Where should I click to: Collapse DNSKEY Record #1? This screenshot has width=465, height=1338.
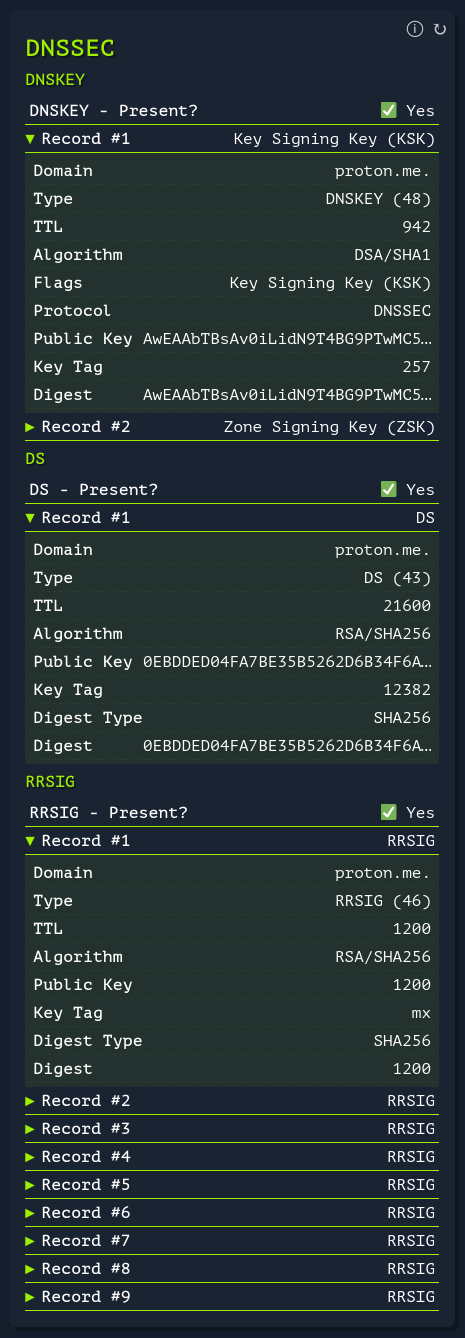pyautogui.click(x=232, y=139)
